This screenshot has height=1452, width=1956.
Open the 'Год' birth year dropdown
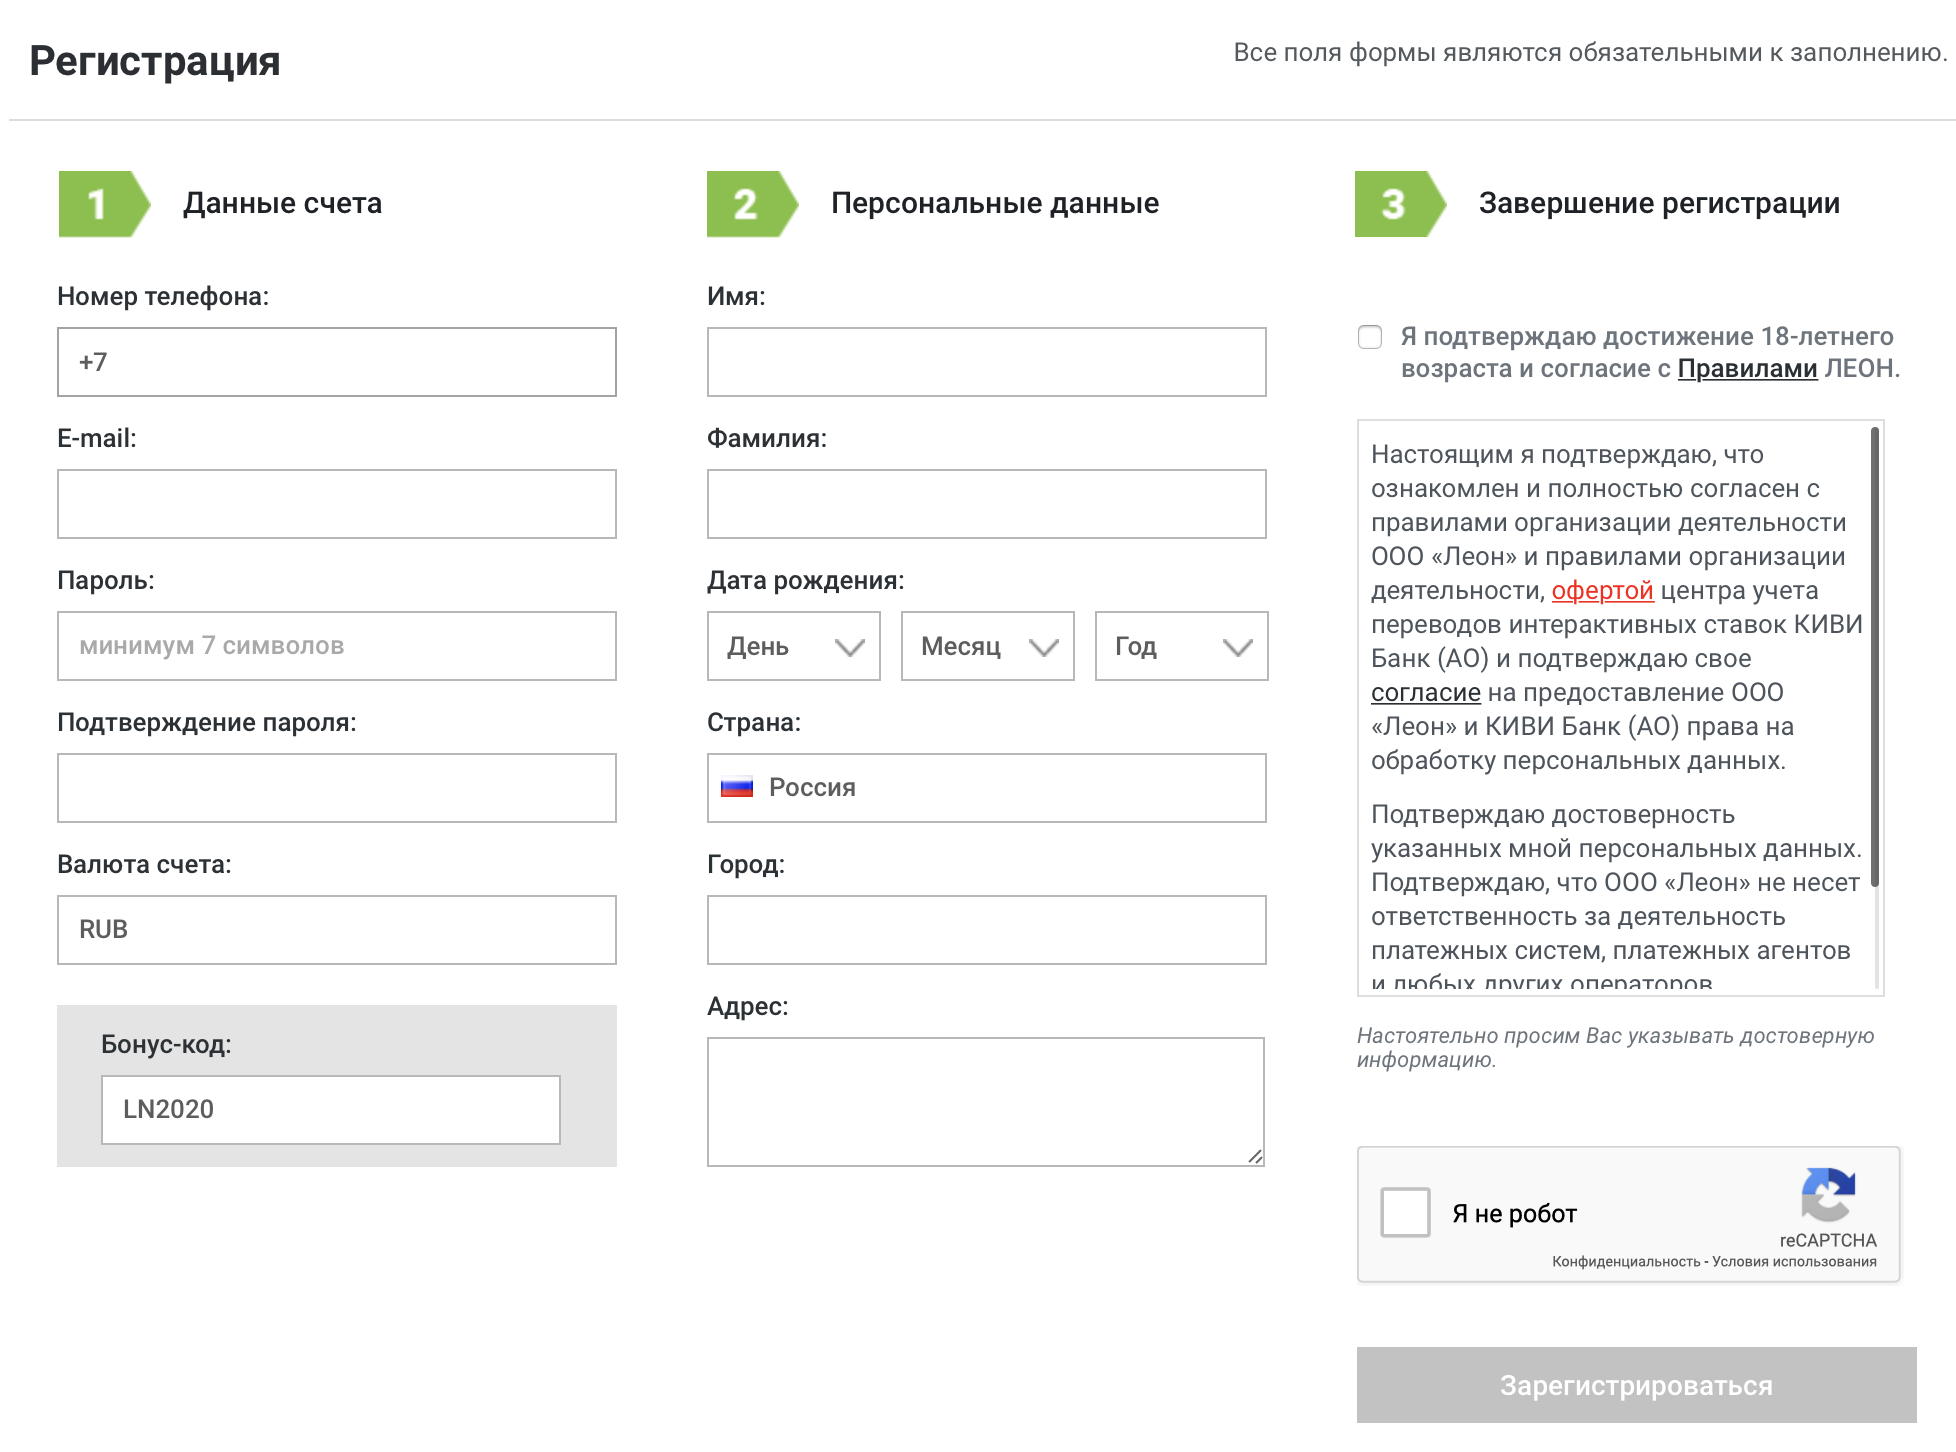click(1182, 646)
